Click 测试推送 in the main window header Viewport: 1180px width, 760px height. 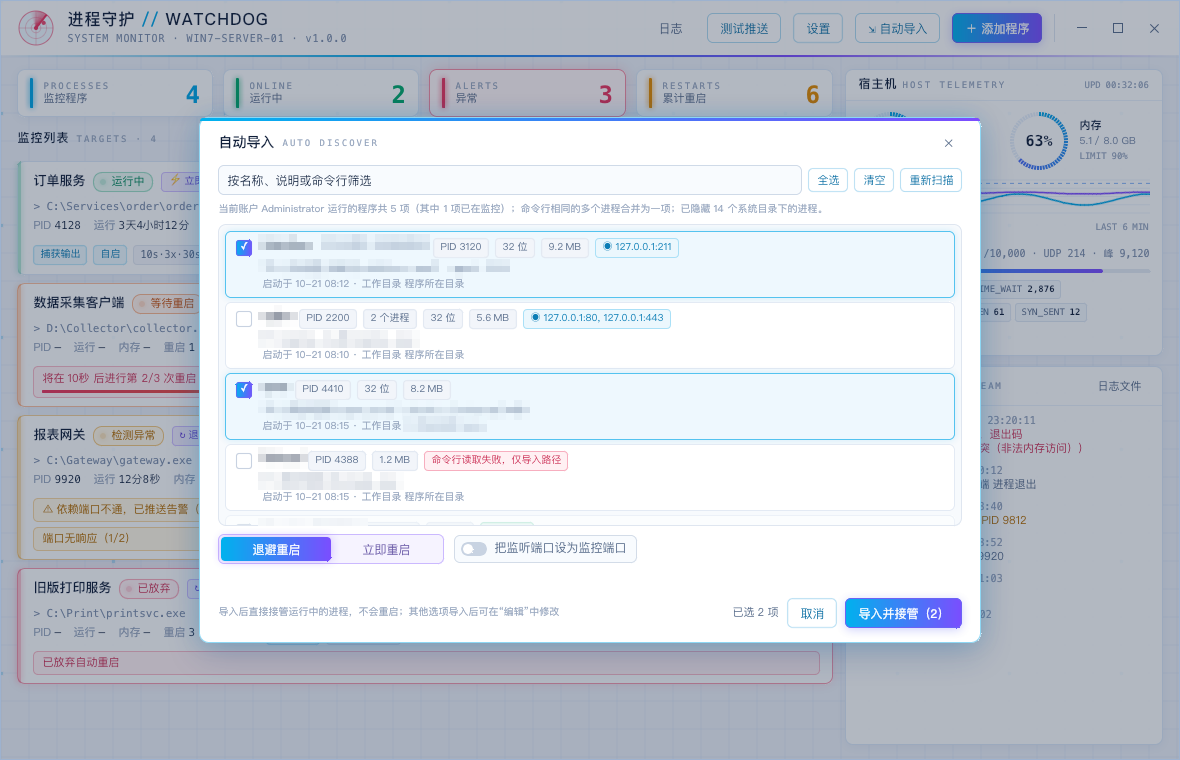point(744,29)
